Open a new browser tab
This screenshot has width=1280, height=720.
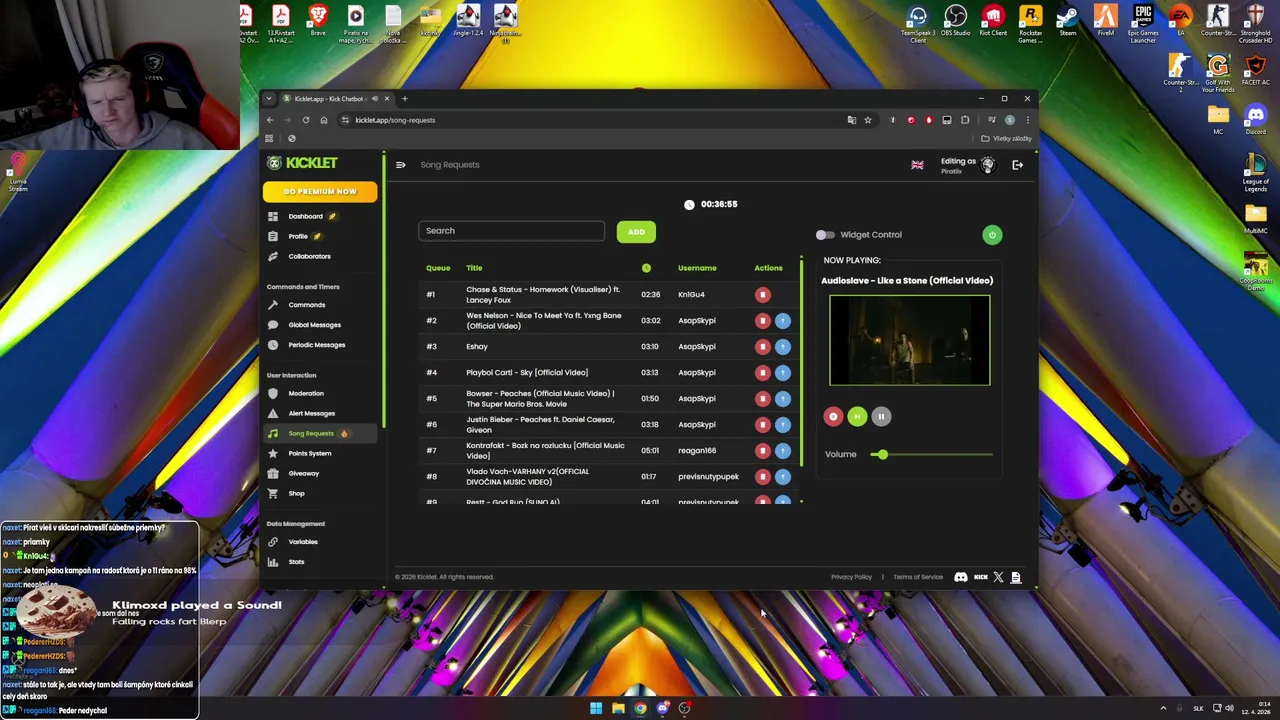click(x=404, y=98)
